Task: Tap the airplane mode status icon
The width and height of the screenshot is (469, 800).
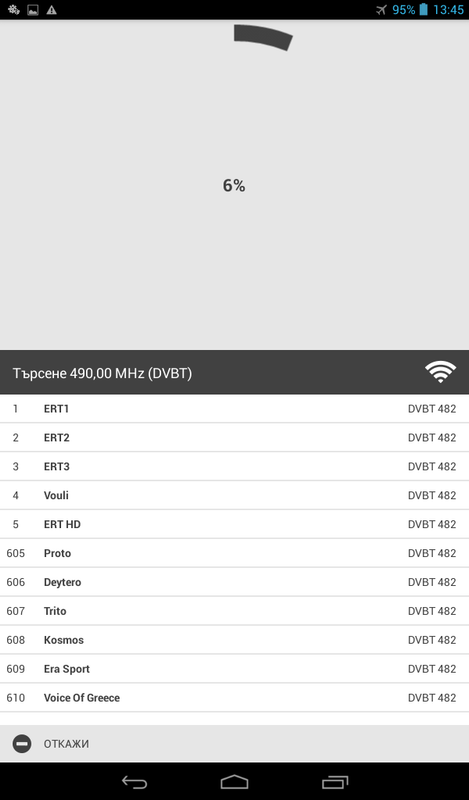Action: 381,10
